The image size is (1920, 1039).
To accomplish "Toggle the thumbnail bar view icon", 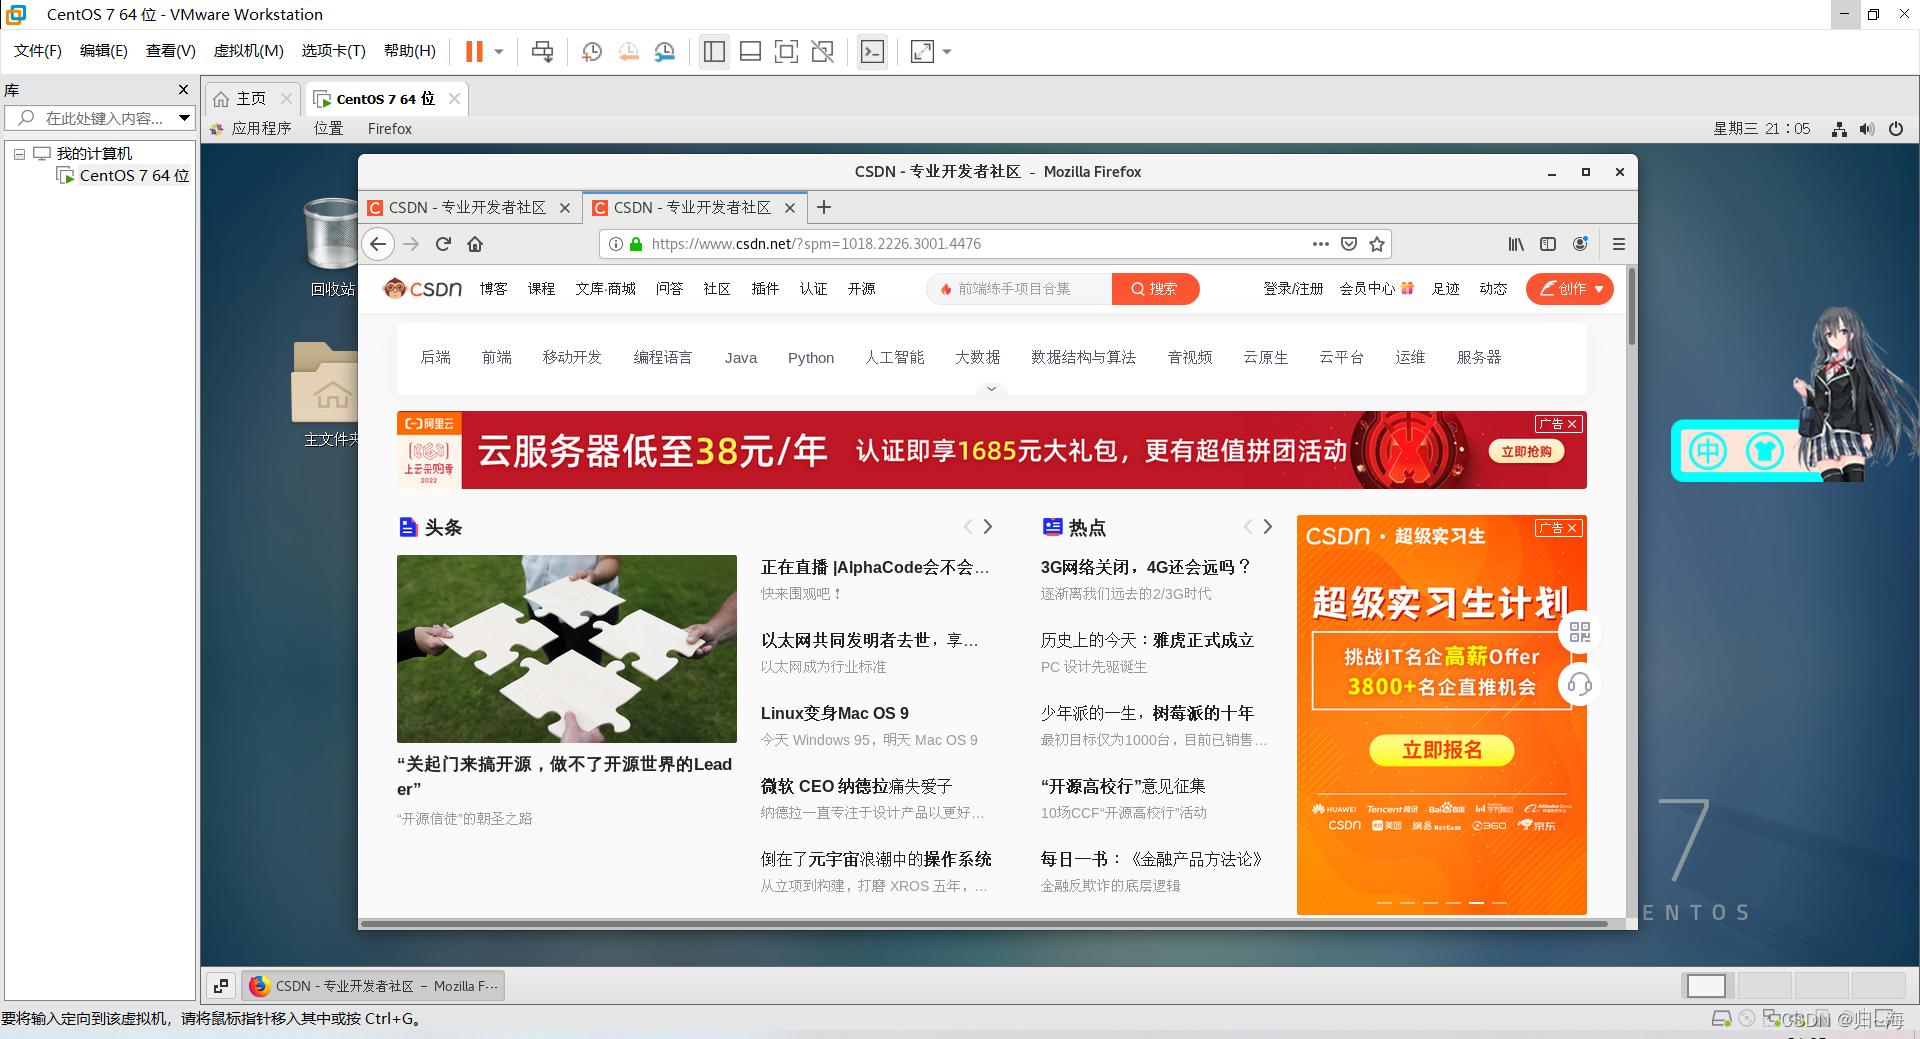I will coord(750,51).
